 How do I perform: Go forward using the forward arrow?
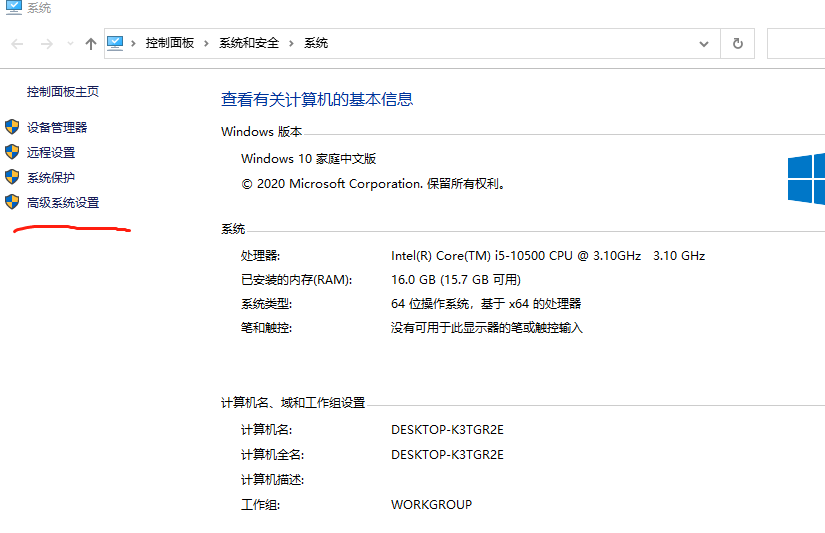46,44
